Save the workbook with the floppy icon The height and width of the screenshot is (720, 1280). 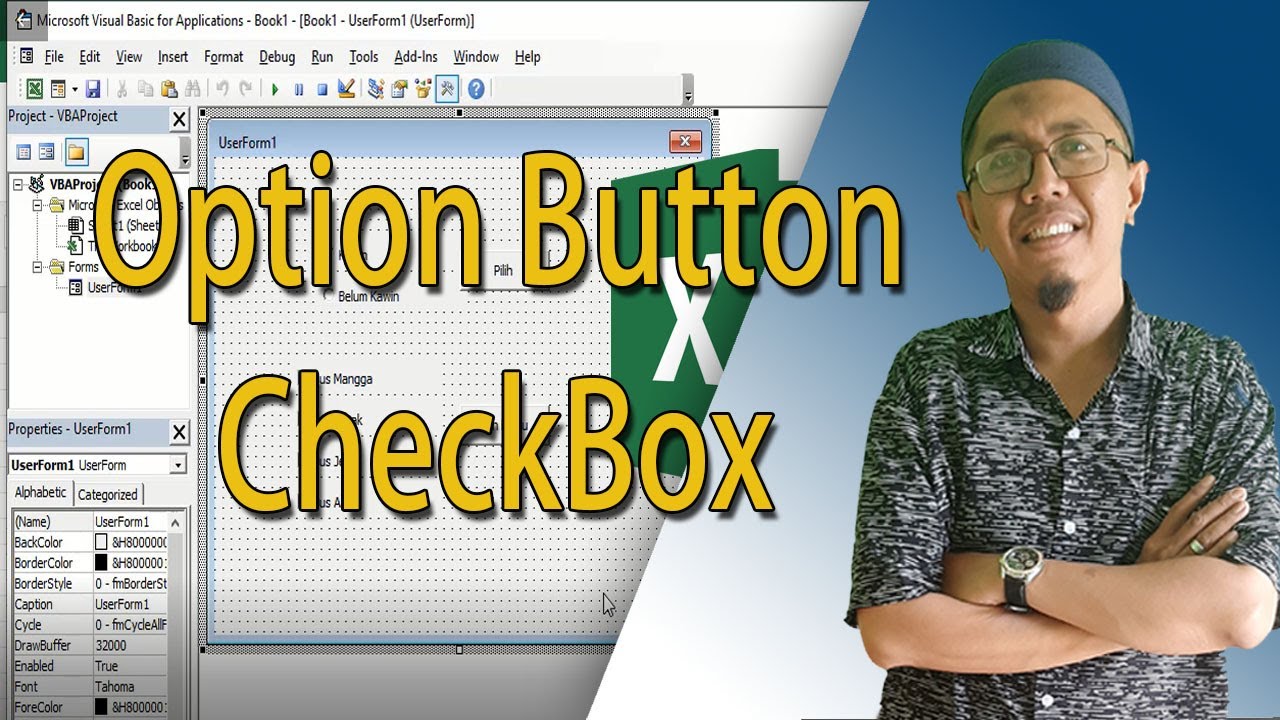coord(93,89)
